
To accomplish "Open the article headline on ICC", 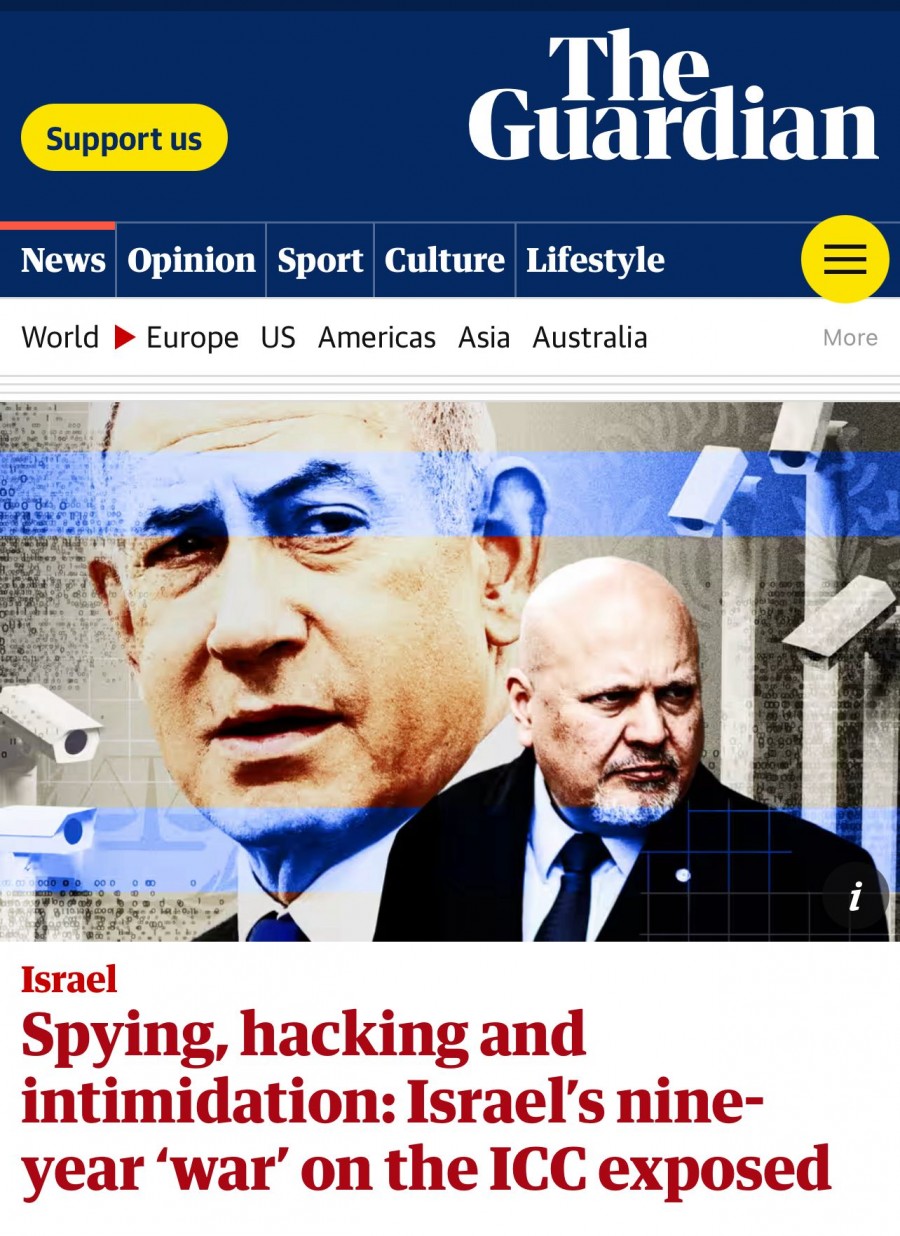I will pos(426,1102).
